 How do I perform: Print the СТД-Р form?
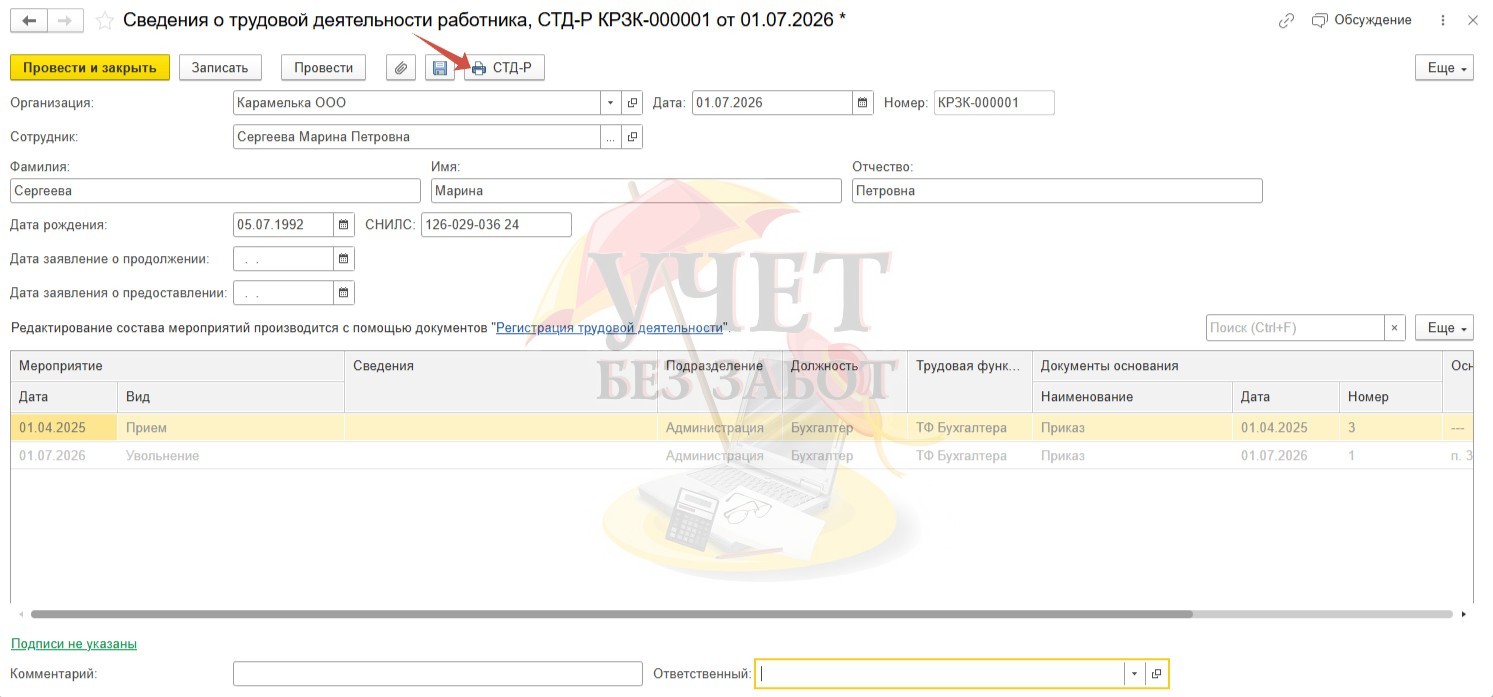504,68
